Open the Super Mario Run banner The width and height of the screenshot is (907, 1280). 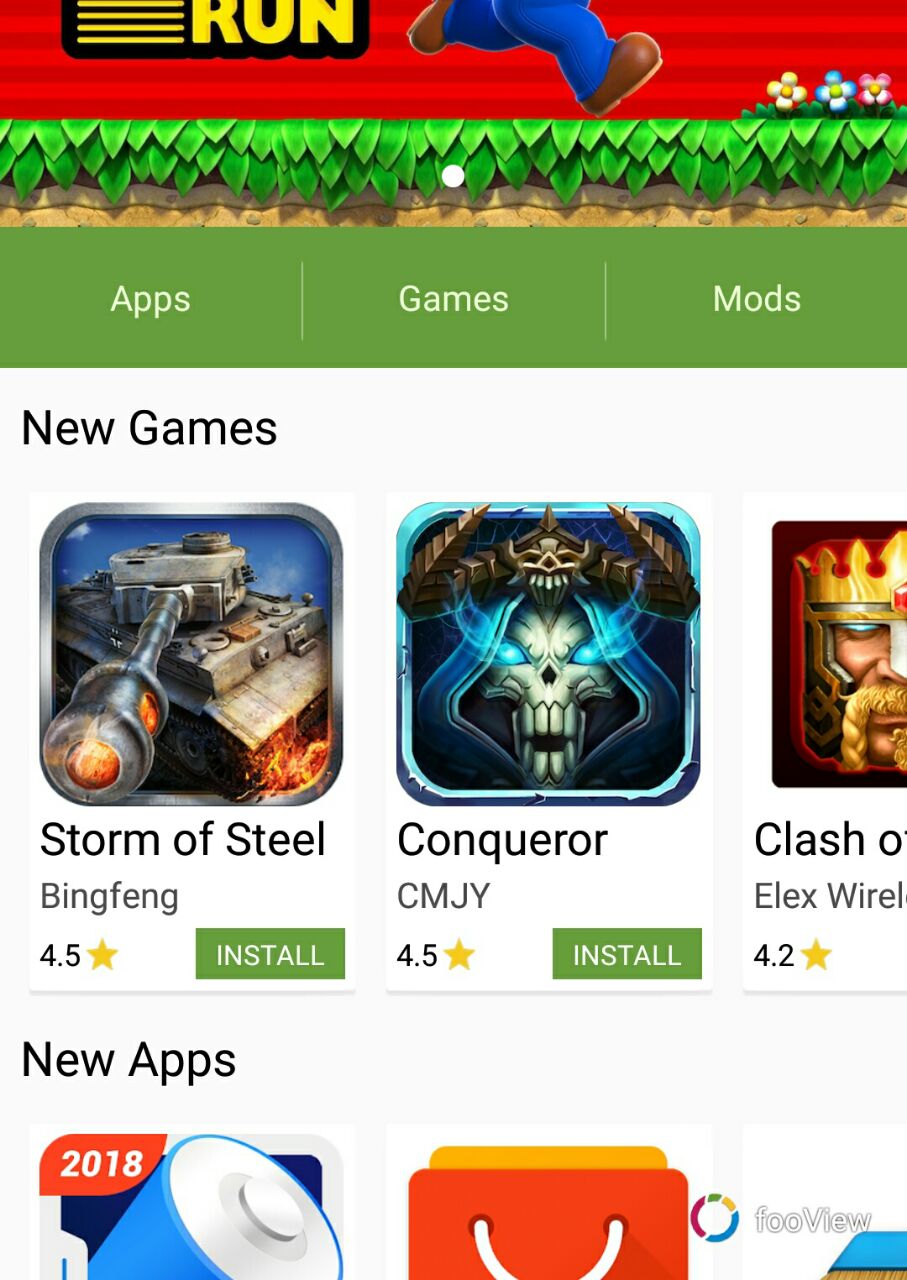click(x=453, y=113)
